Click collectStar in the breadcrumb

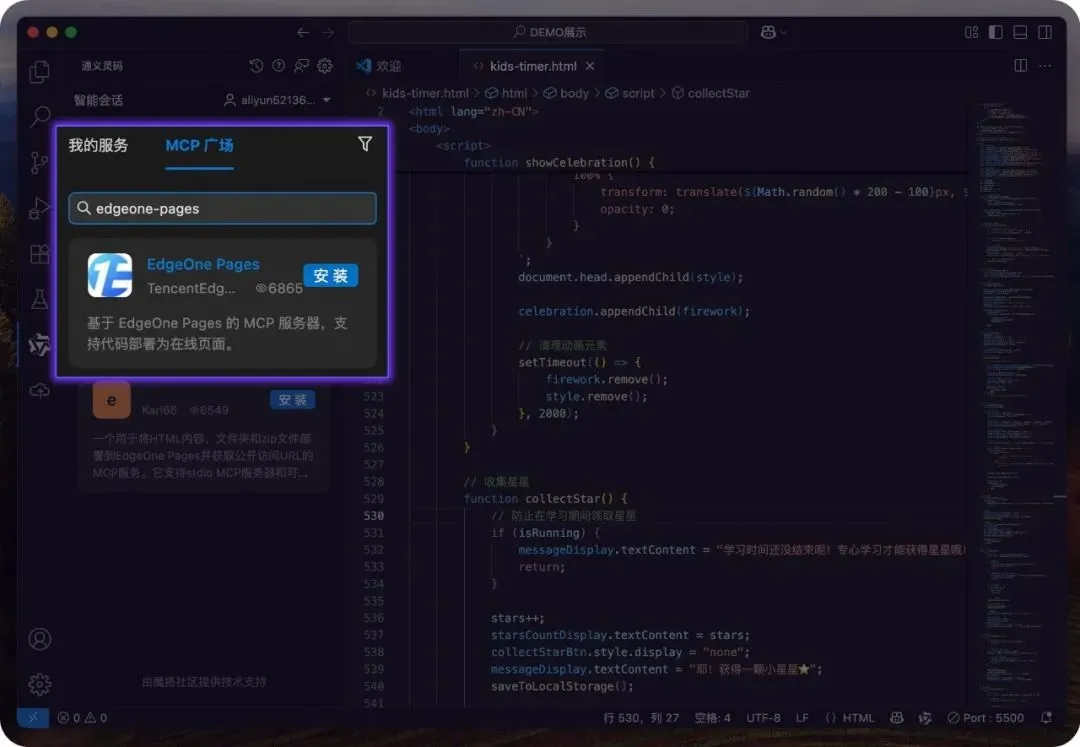click(718, 93)
